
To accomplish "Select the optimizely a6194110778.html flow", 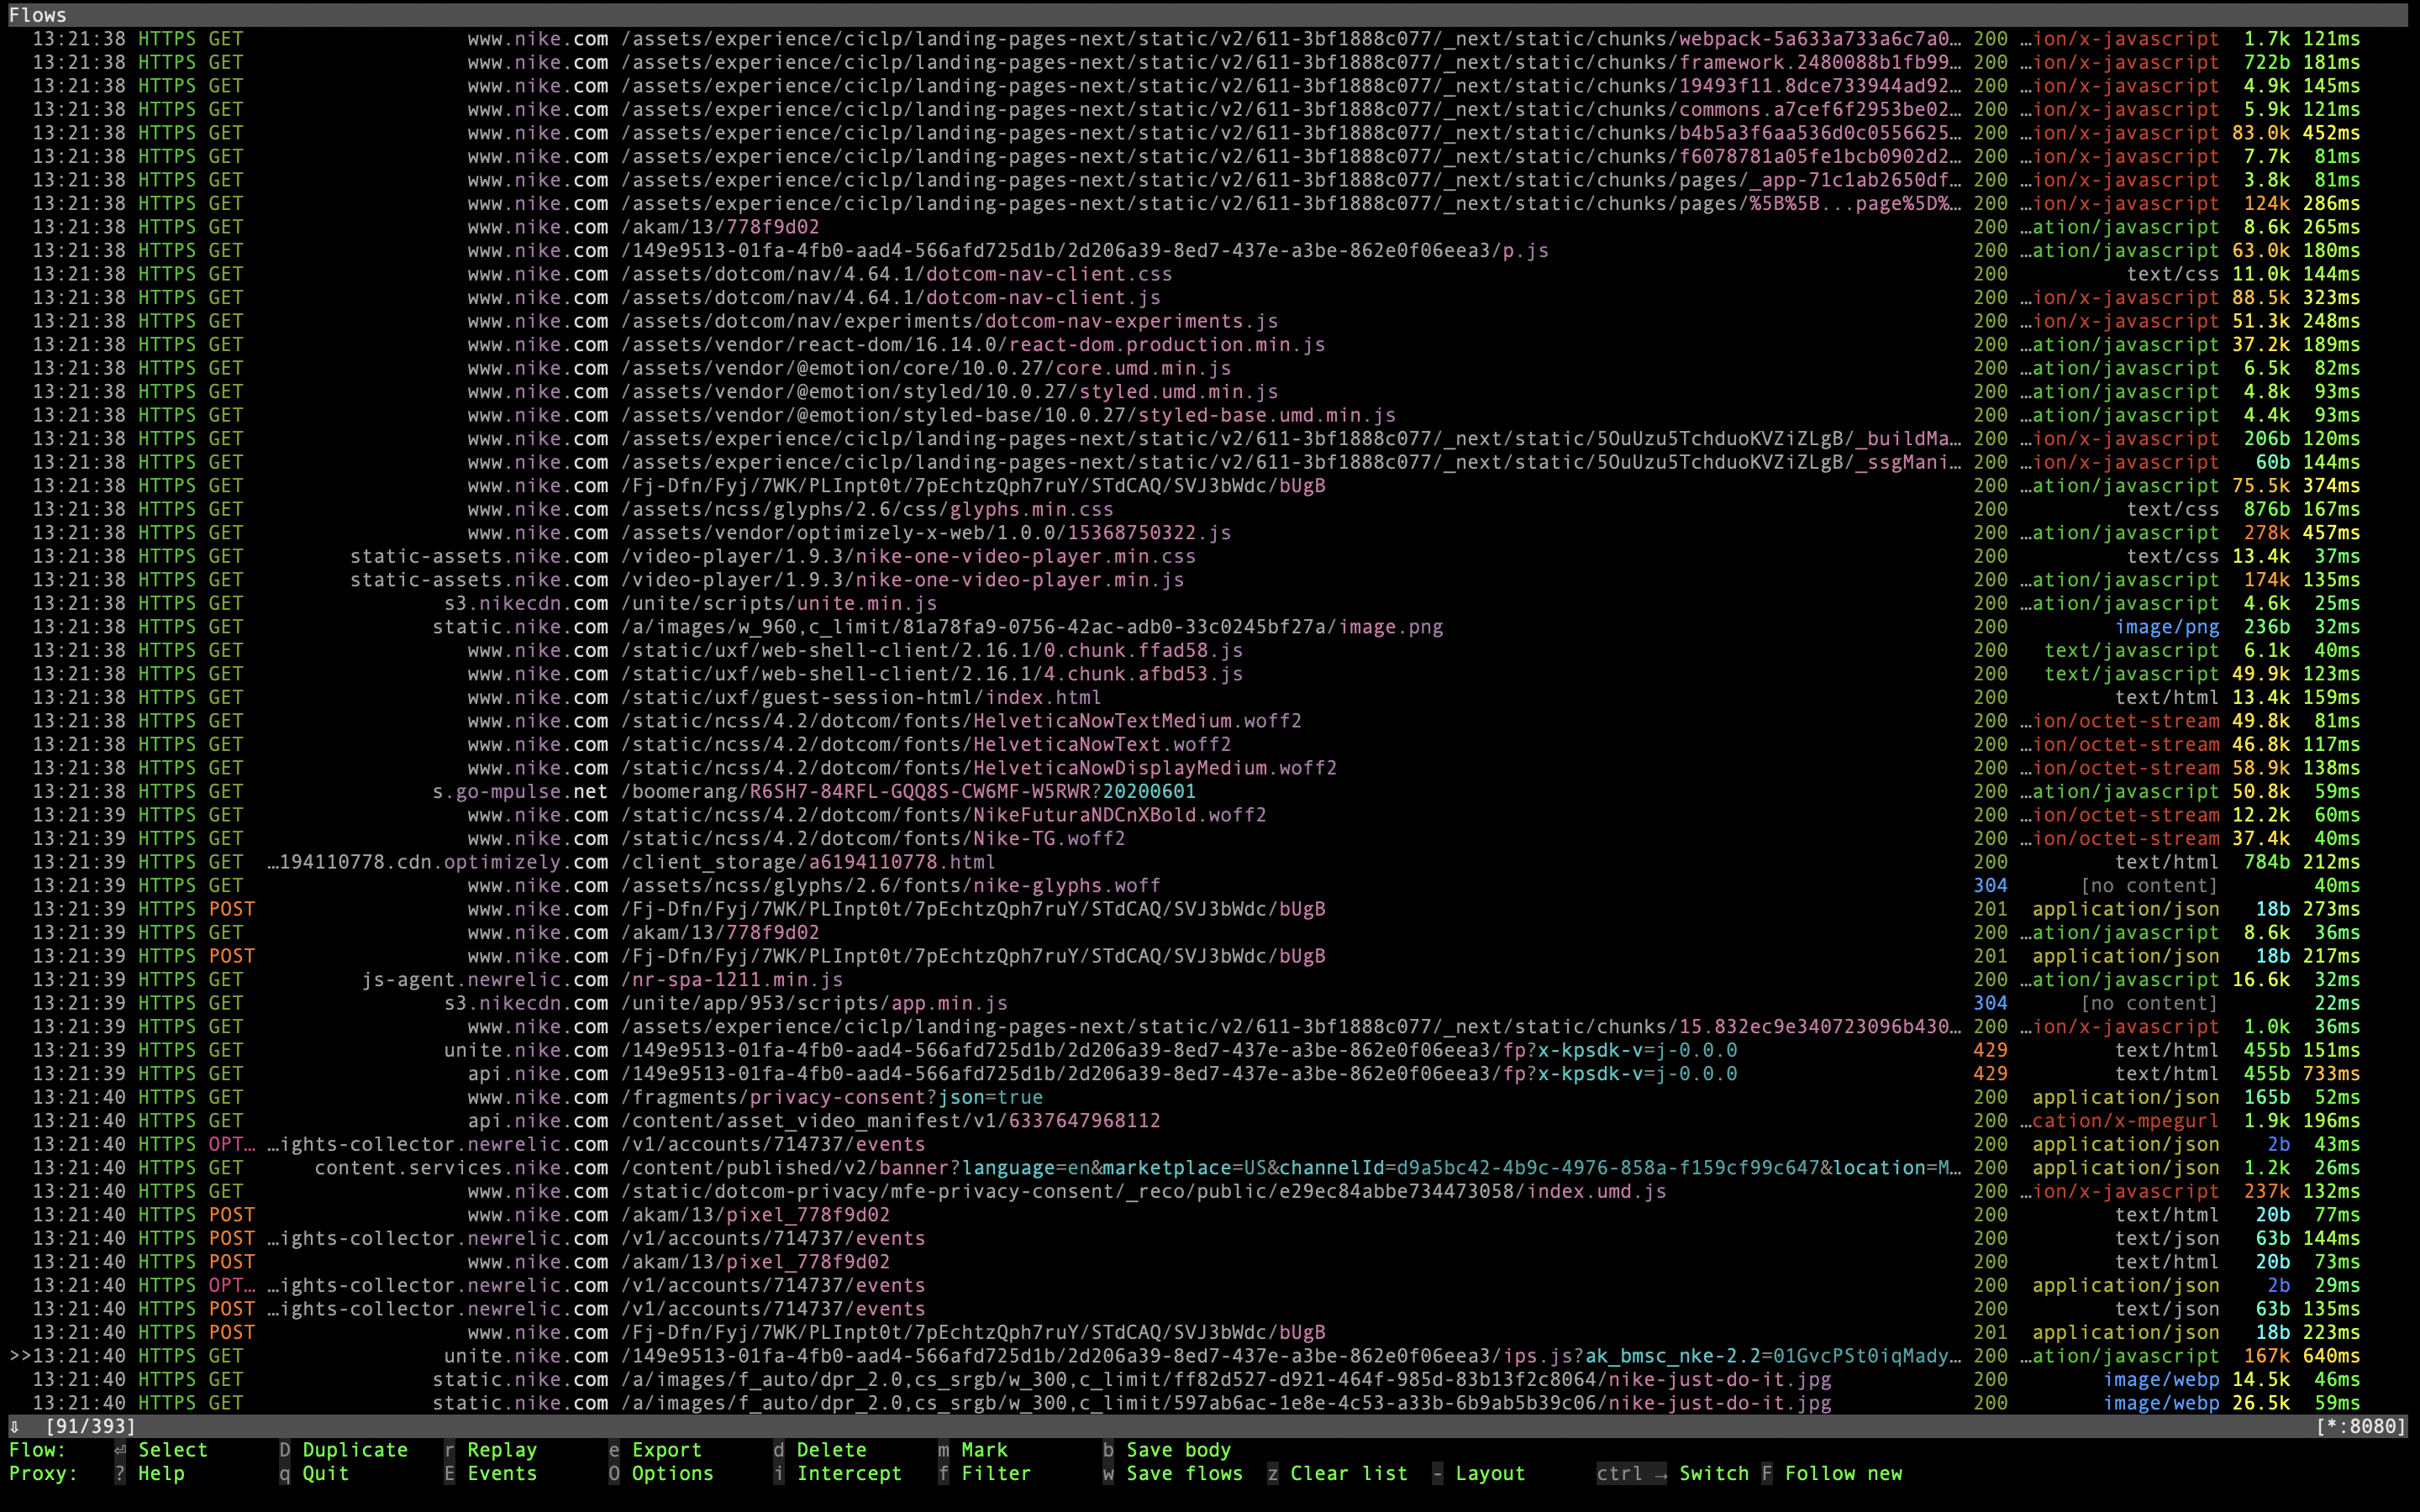I will point(1210,862).
